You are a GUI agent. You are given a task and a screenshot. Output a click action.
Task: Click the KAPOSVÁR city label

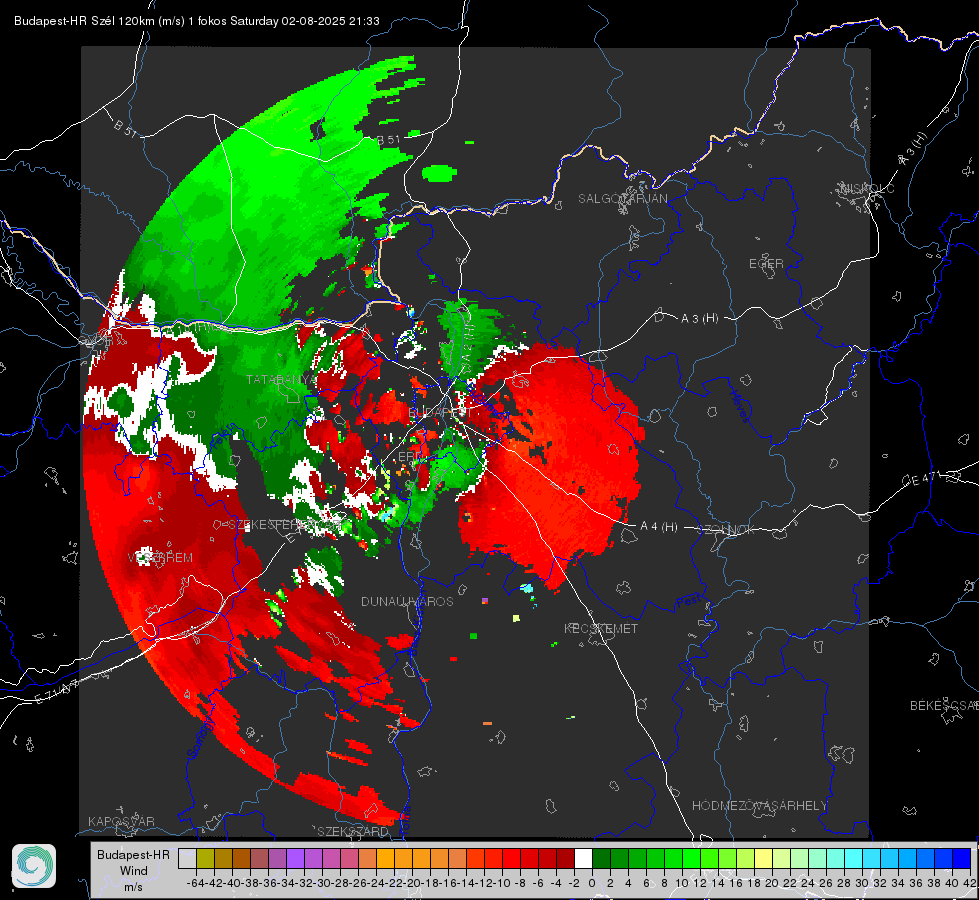coord(121,821)
